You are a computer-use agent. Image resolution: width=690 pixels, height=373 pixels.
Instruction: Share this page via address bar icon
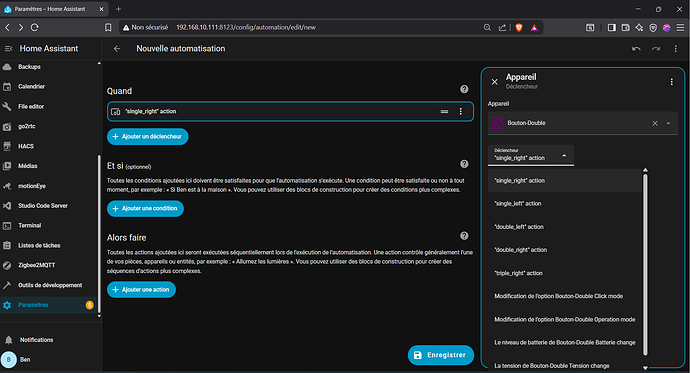pyautogui.click(x=502, y=27)
